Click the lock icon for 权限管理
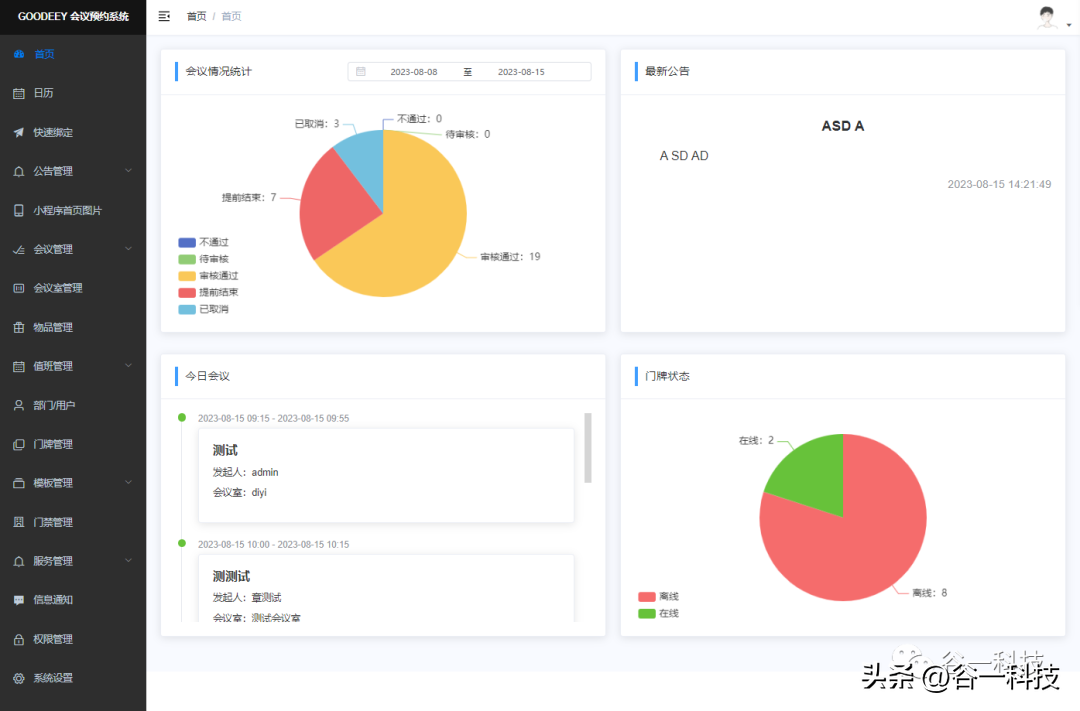This screenshot has height=711, width=1080. tap(19, 639)
